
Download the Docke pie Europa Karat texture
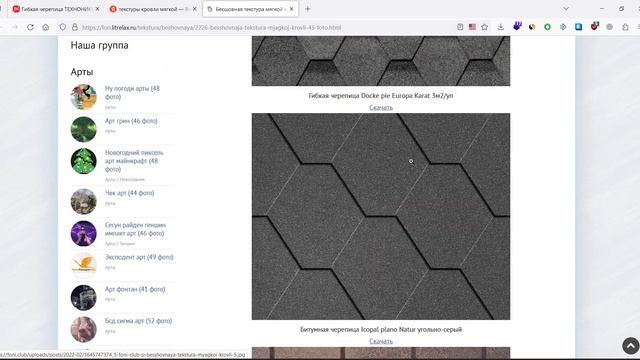[x=381, y=107]
